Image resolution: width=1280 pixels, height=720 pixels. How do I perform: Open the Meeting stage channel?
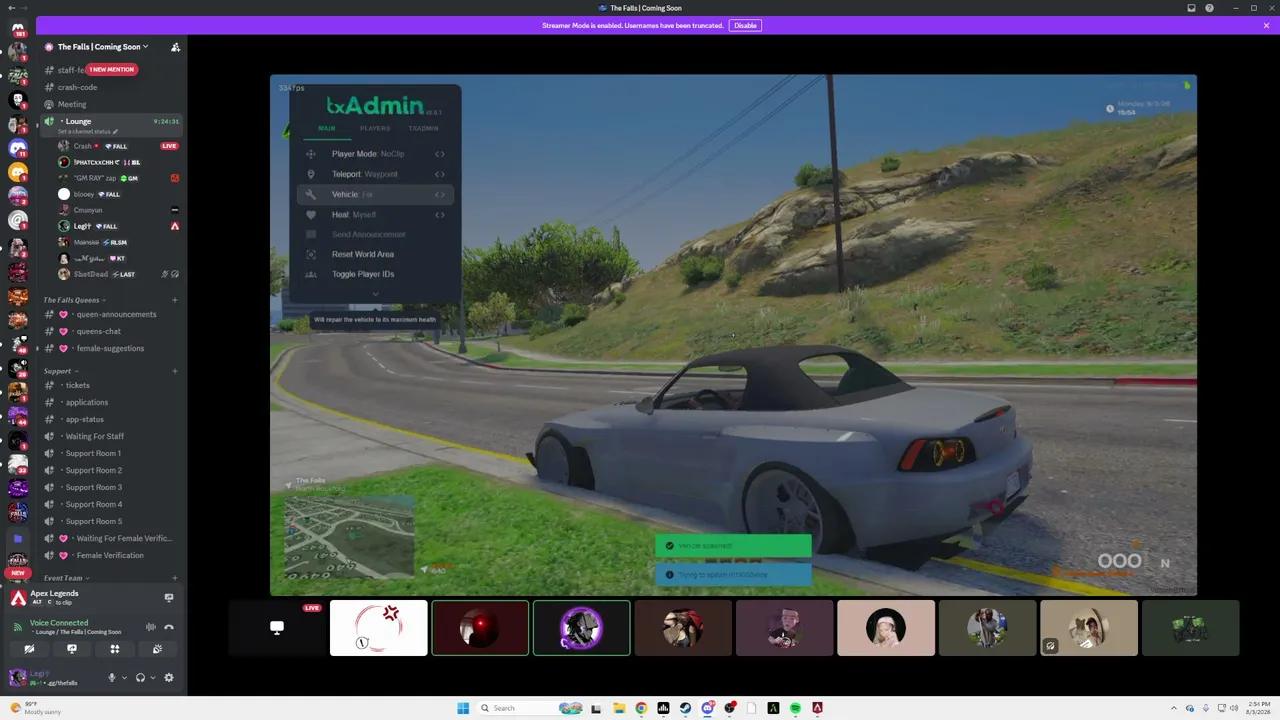click(110, 104)
